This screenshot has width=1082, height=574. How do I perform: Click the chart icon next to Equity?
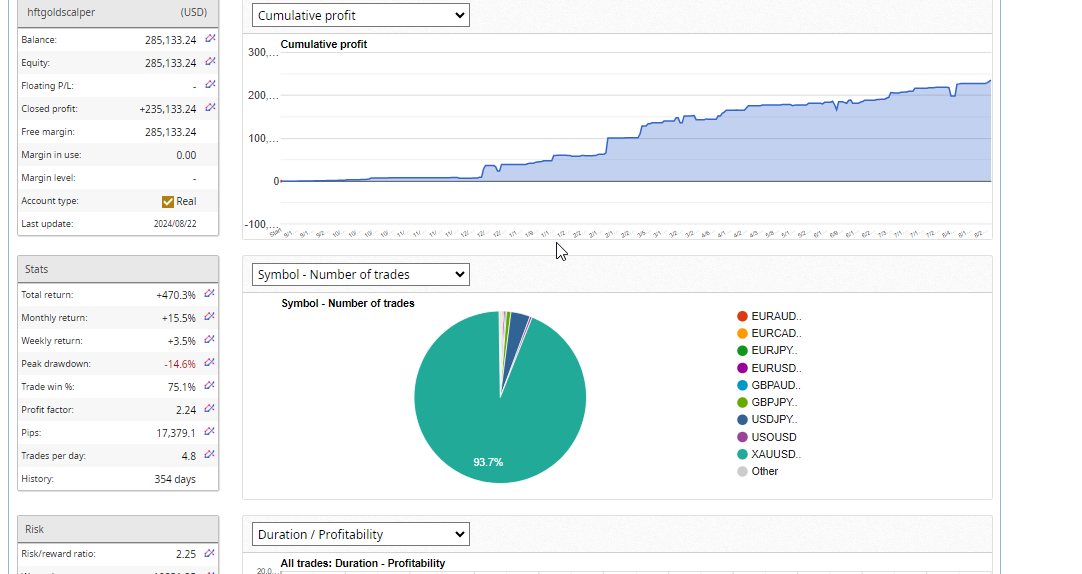click(x=210, y=62)
